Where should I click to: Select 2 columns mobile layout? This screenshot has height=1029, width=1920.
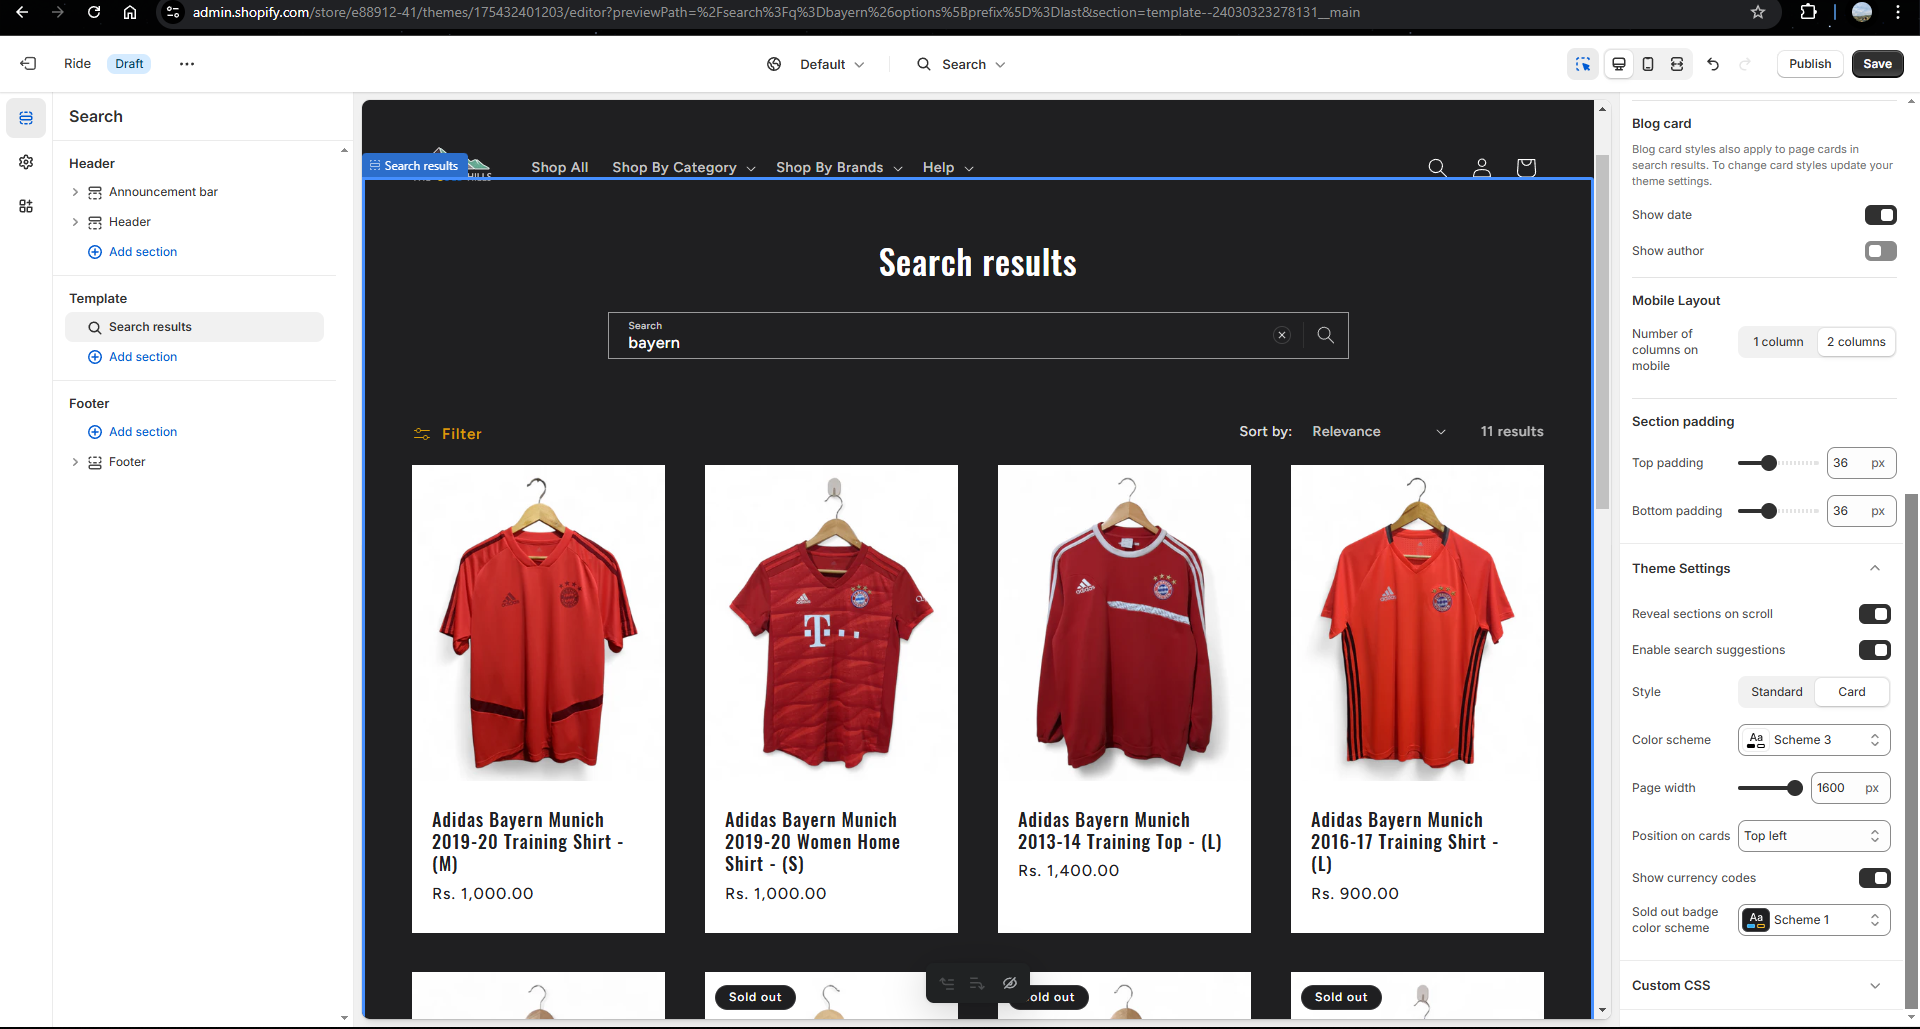[x=1856, y=342]
